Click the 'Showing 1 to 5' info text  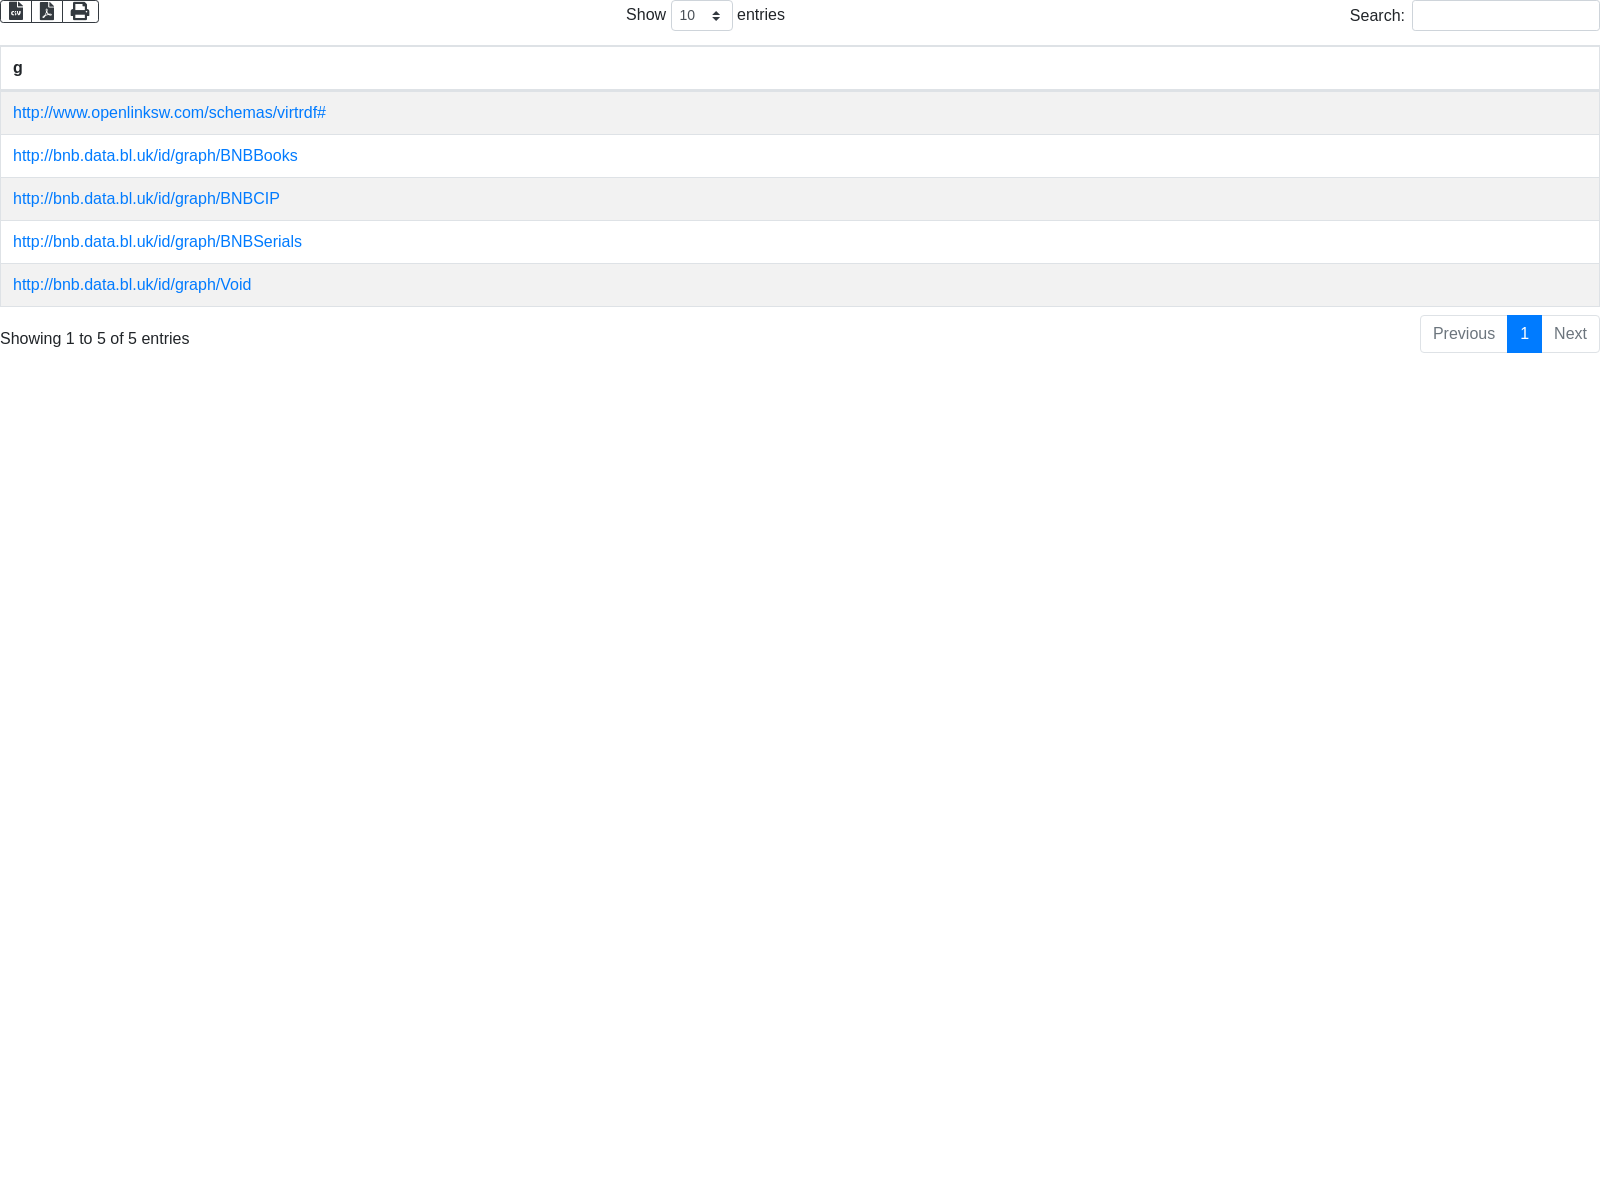coord(95,339)
